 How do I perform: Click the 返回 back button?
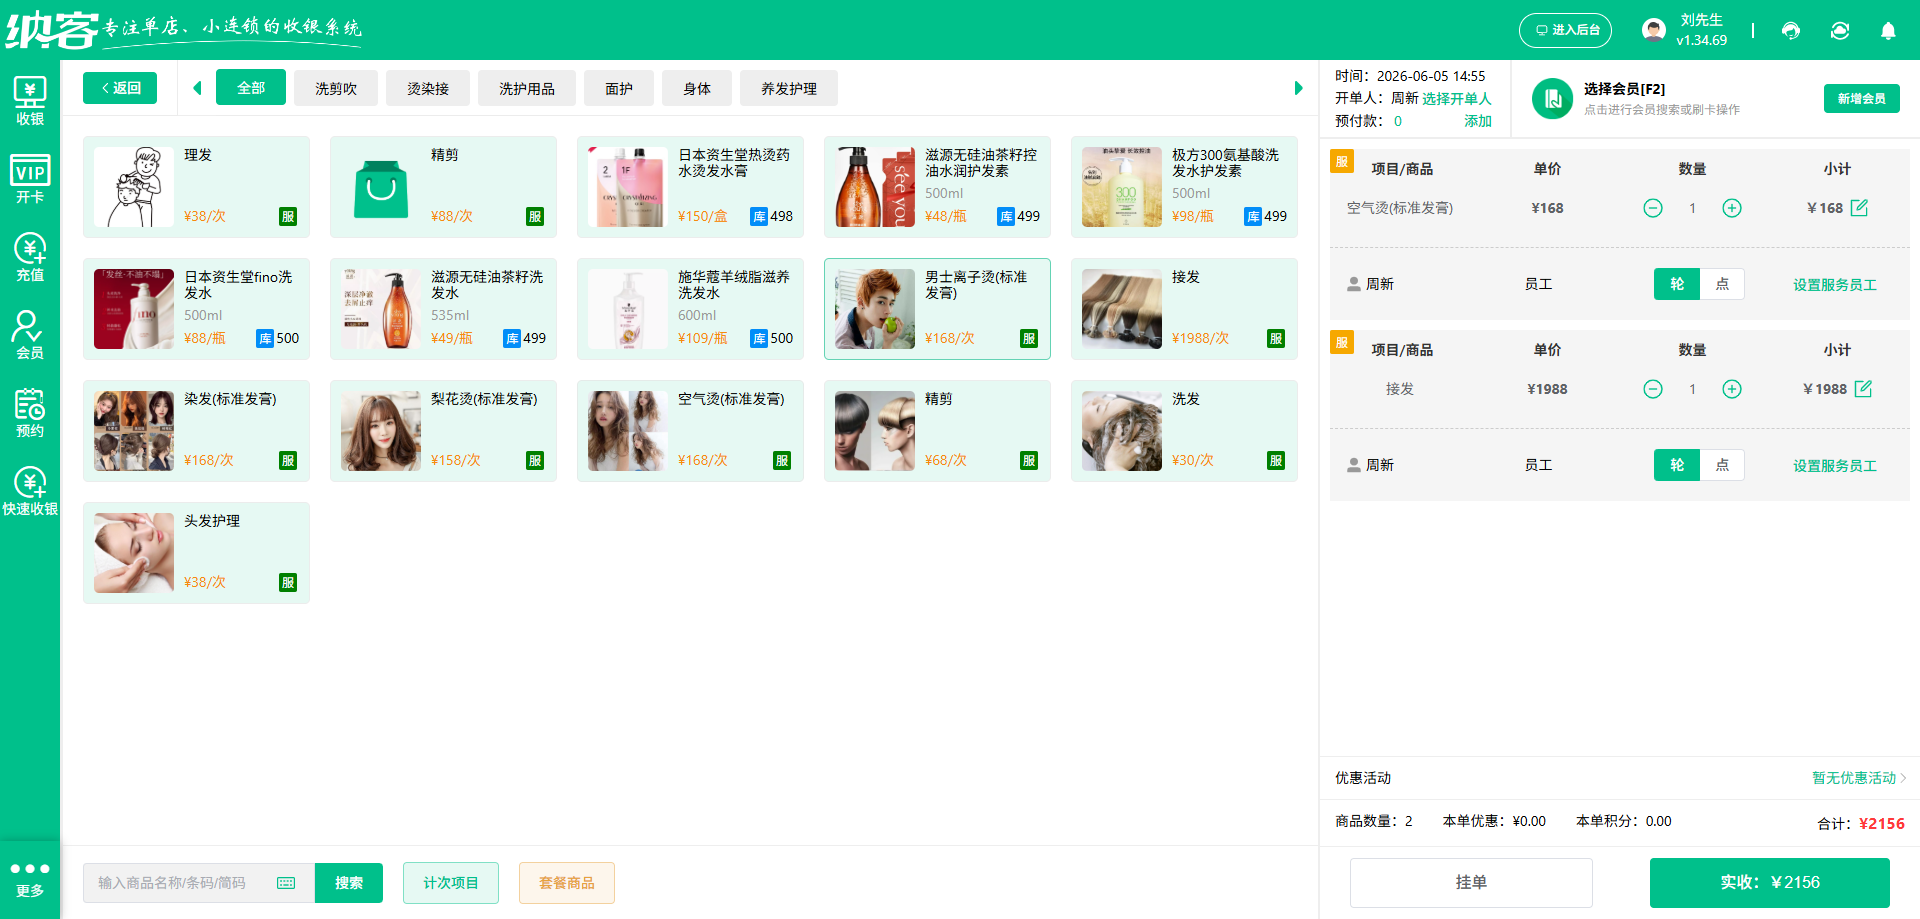[120, 88]
